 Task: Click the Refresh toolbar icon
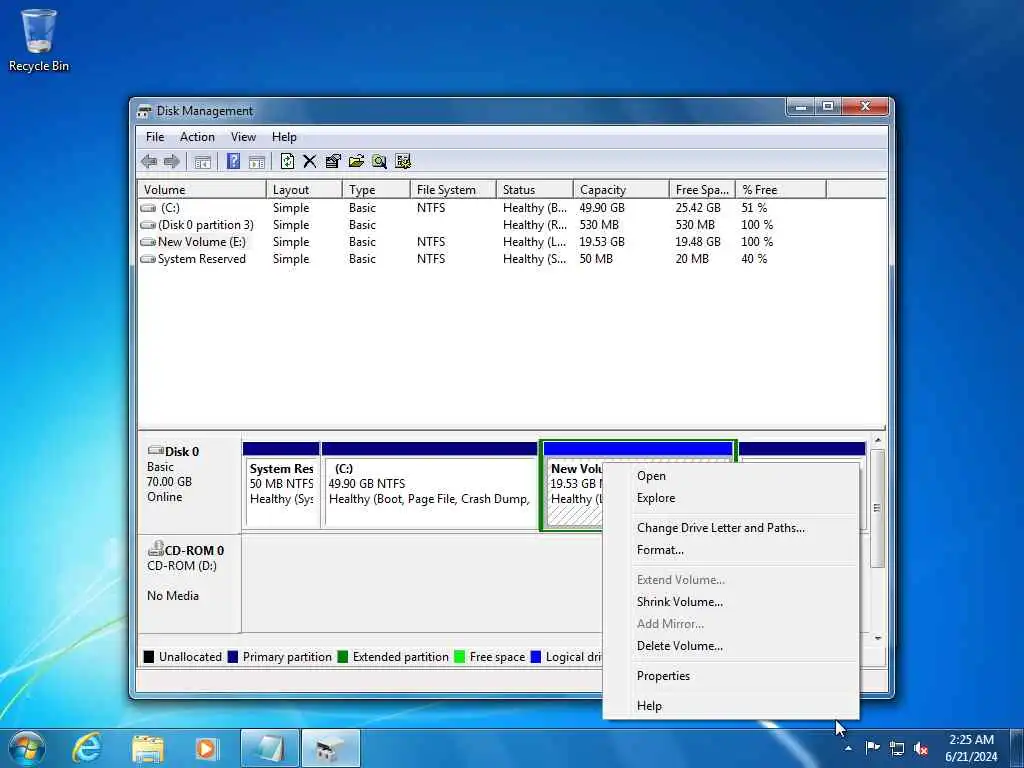click(x=287, y=161)
